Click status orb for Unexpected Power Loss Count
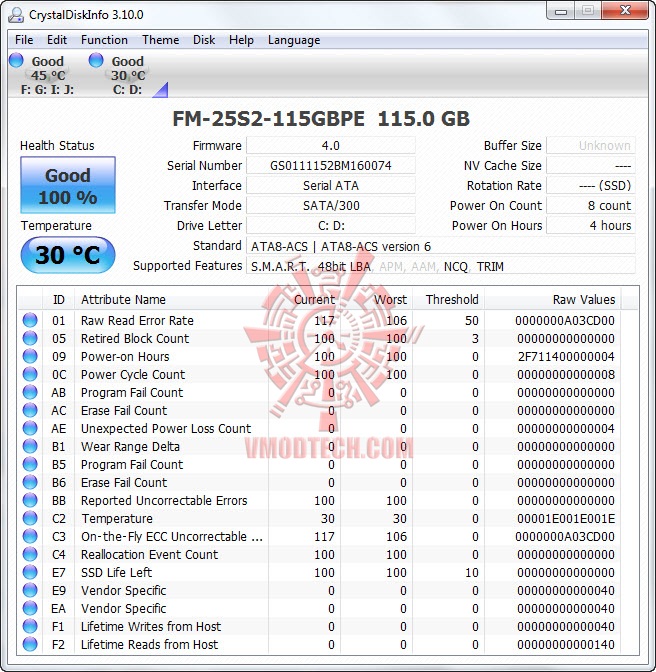The image size is (656, 672). tap(30, 428)
